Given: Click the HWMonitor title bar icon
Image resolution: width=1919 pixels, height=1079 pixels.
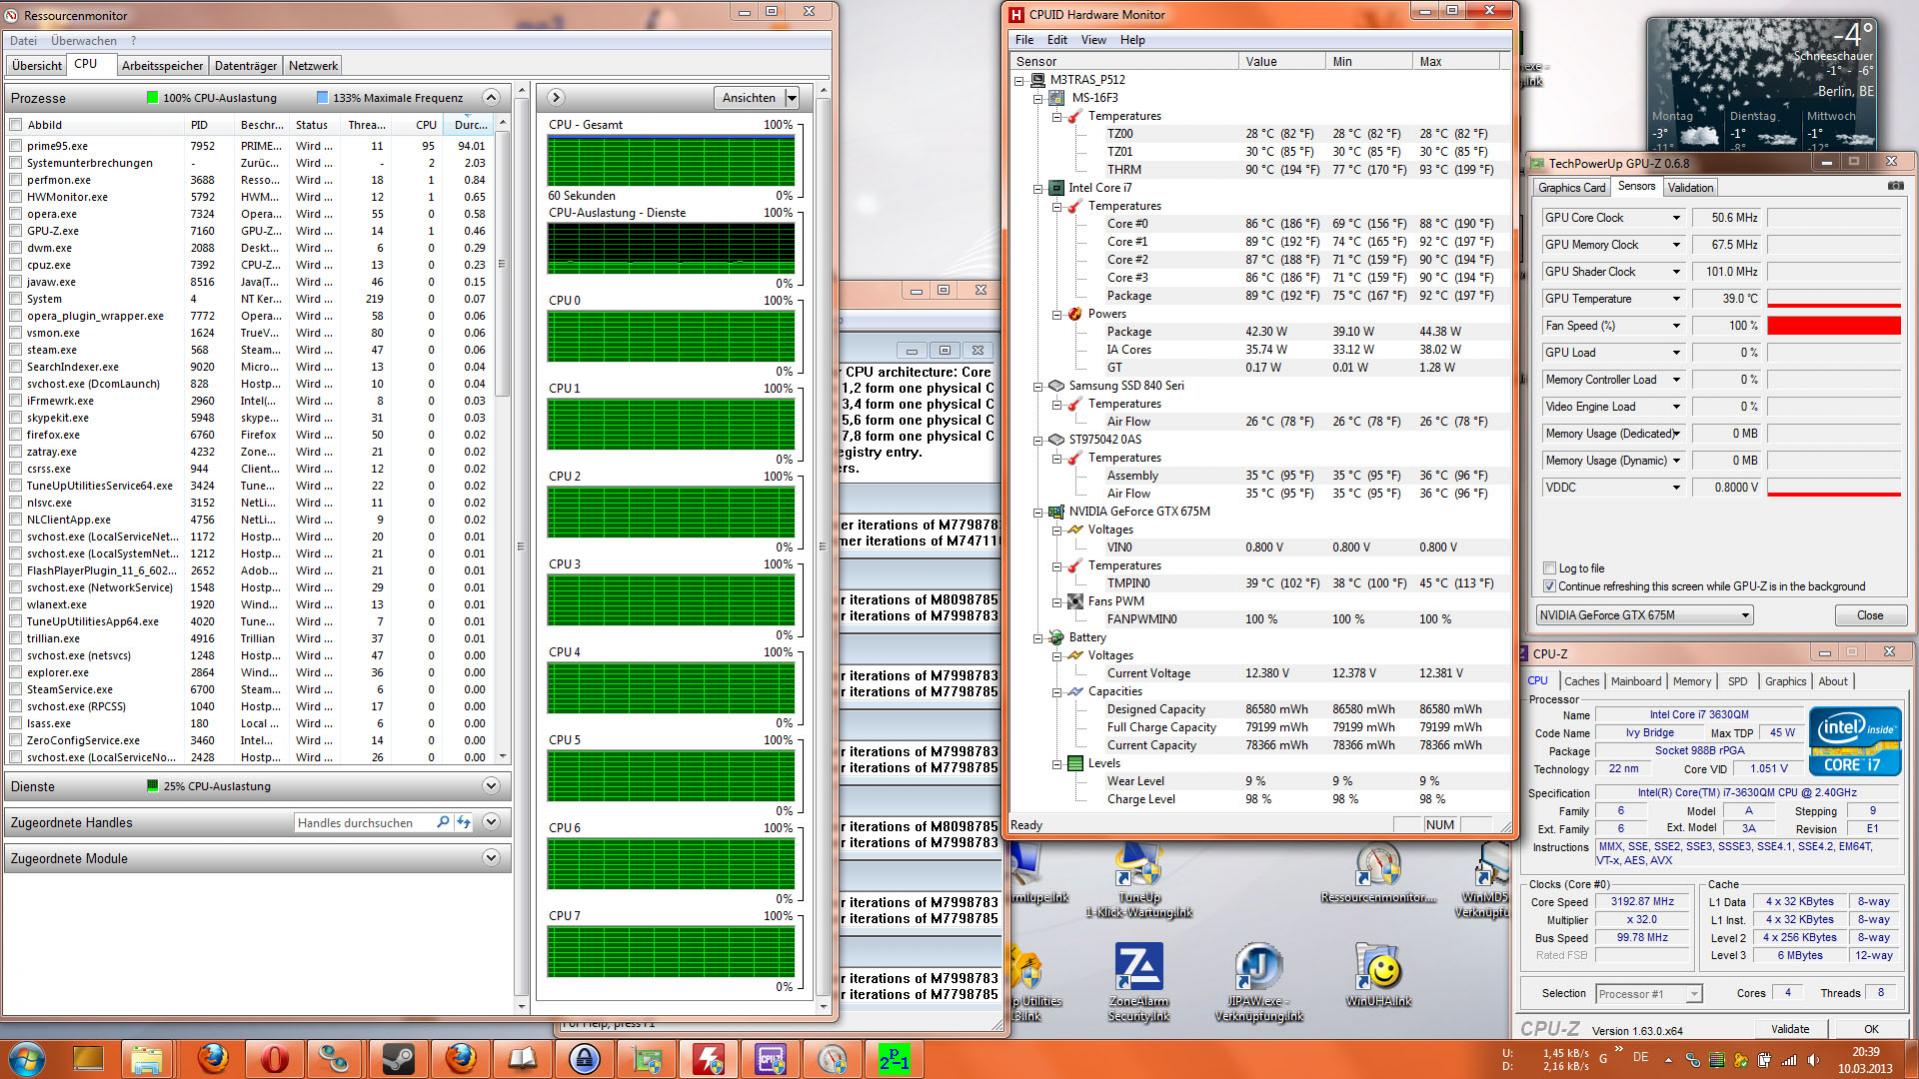Looking at the screenshot, I should pos(1017,14).
